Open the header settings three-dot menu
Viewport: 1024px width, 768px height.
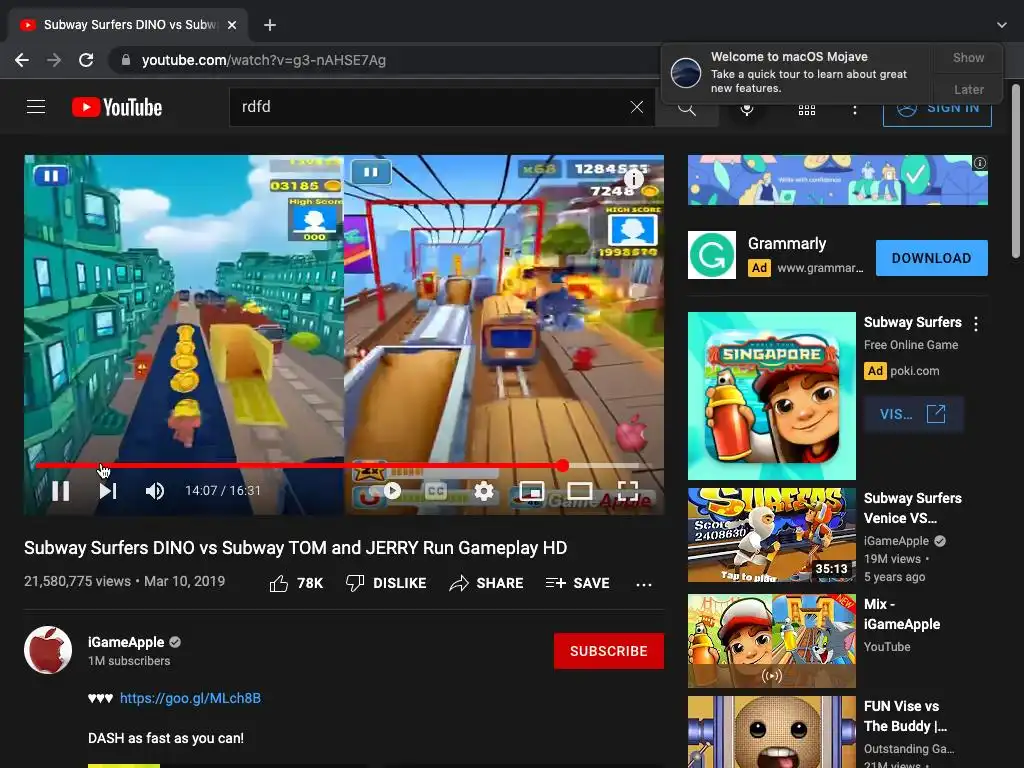pyautogui.click(x=855, y=110)
